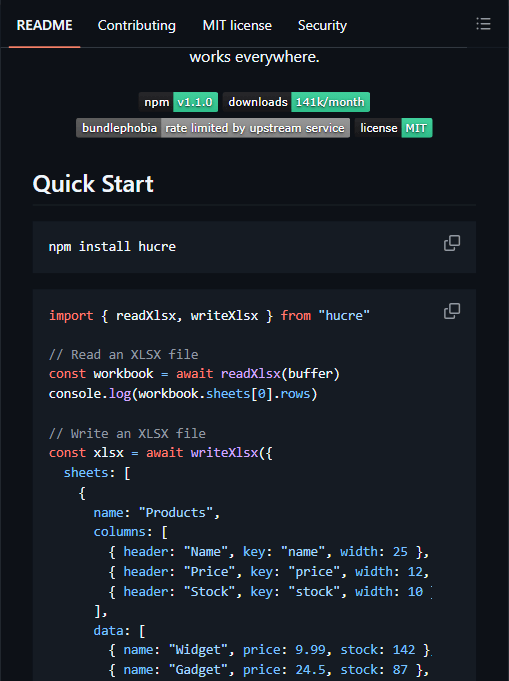Open the Security tab
Viewport: 509px width, 681px height.
click(x=322, y=25)
